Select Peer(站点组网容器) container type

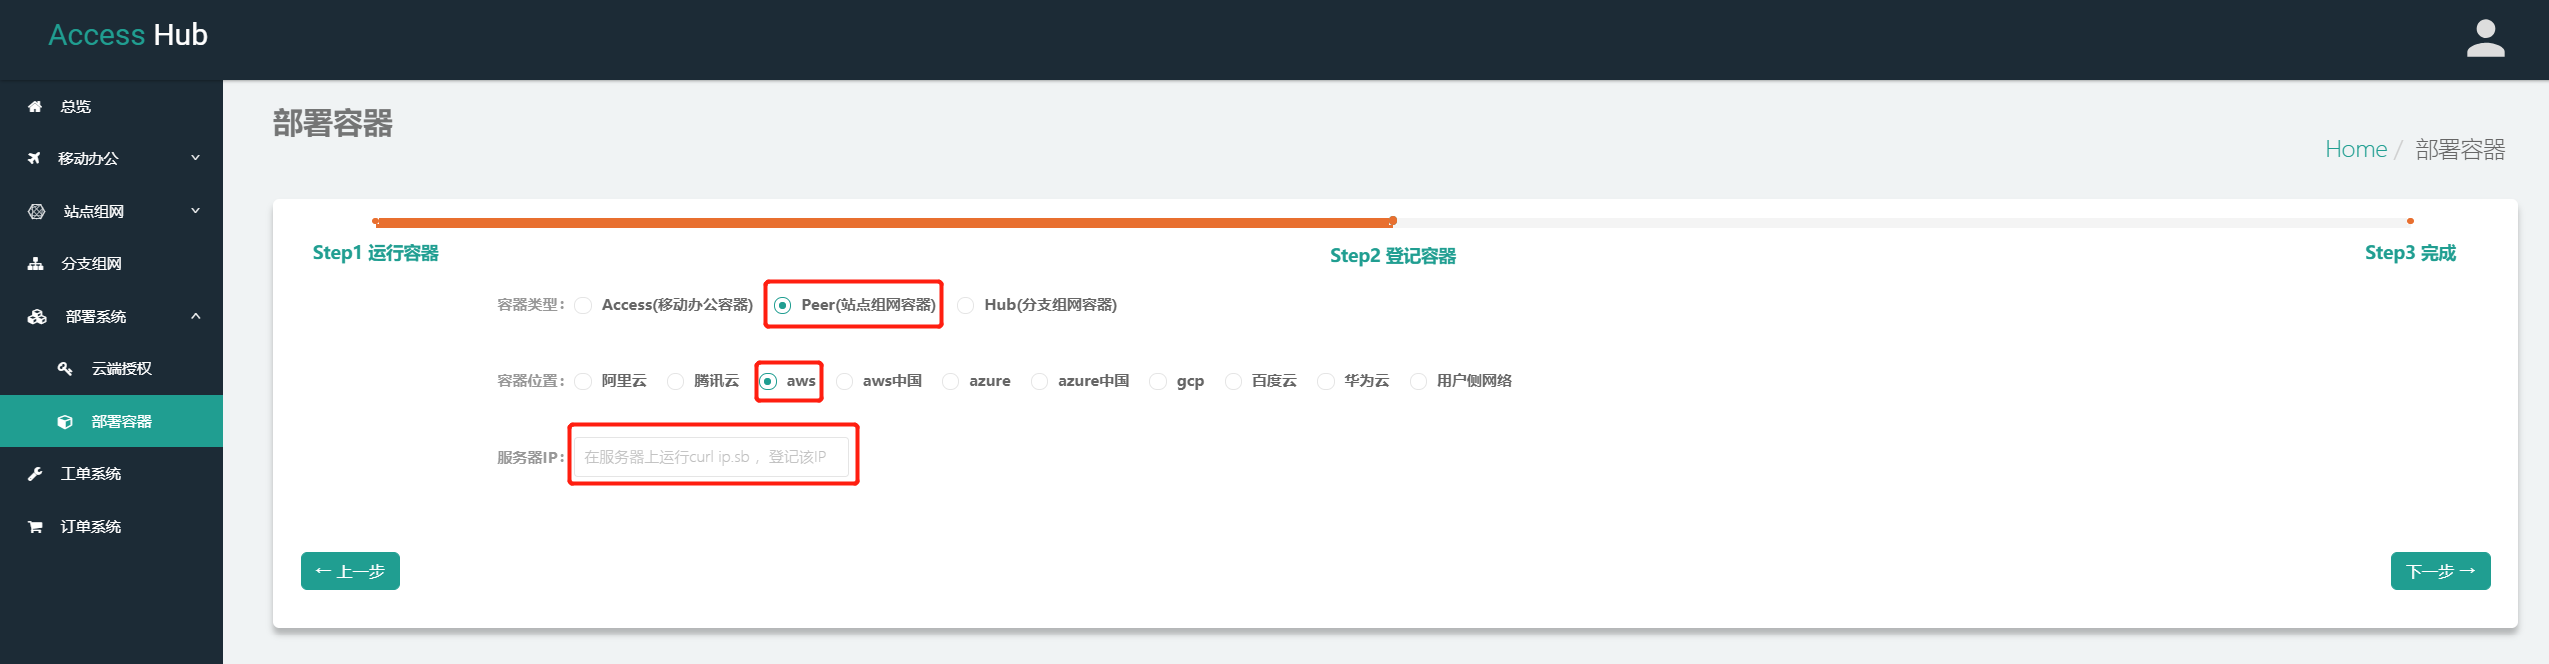coord(782,305)
